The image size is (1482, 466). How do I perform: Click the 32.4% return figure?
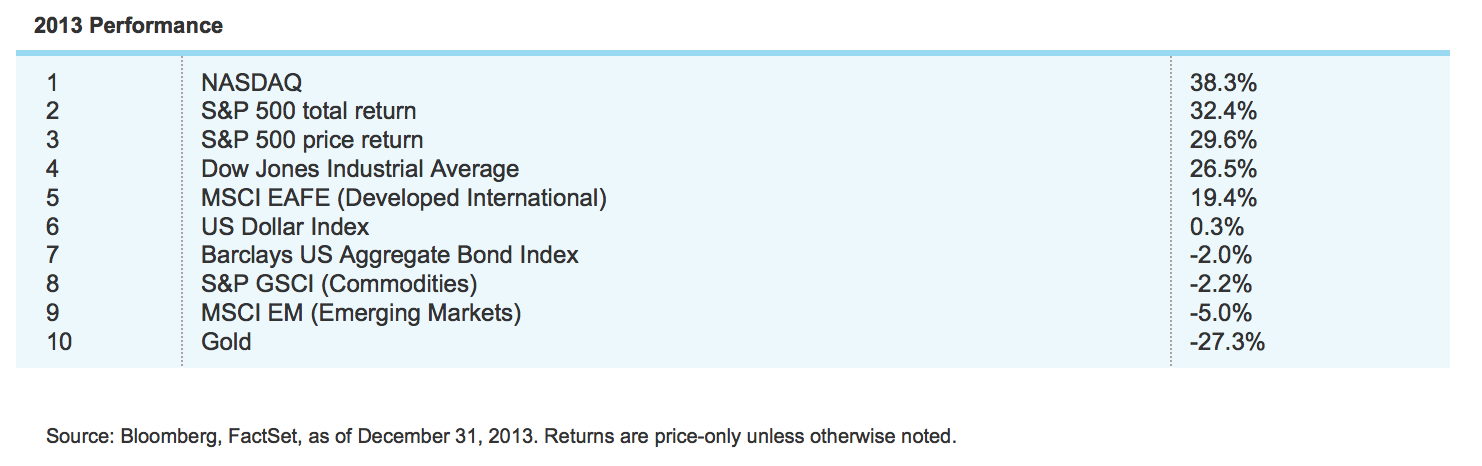(1223, 111)
